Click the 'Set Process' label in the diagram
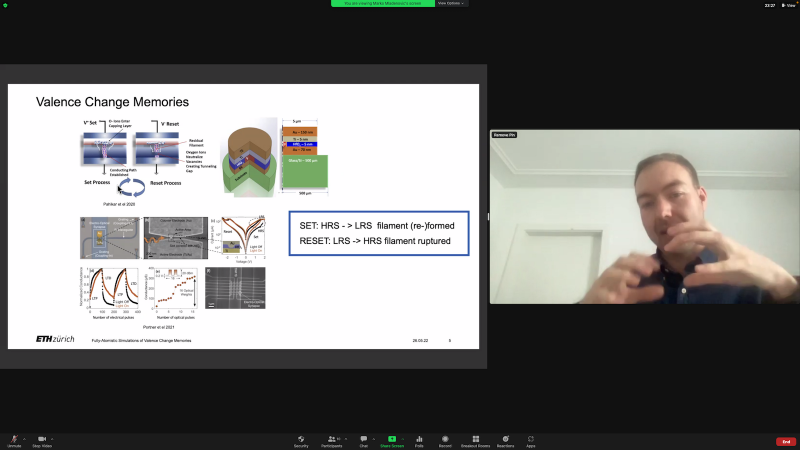The height and width of the screenshot is (450, 800). click(97, 182)
